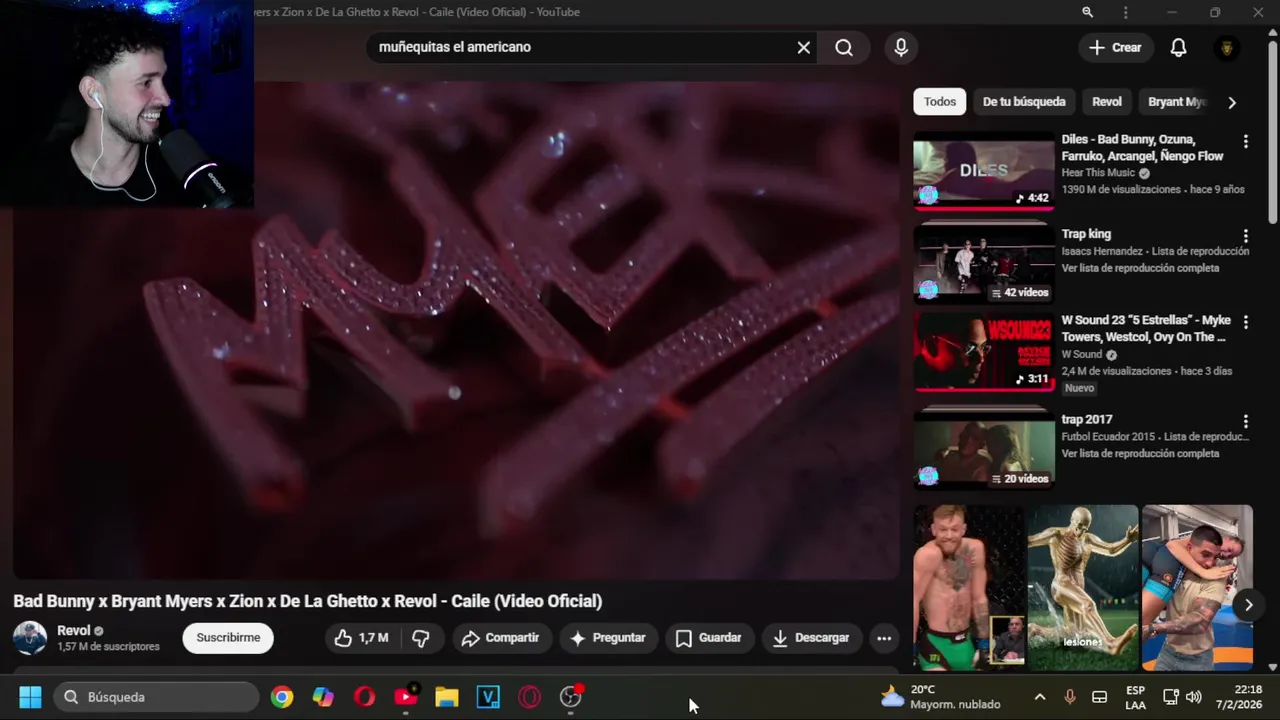Click the Diles - Bad Bunny, Ozuna title
1280x720 pixels.
1142,148
